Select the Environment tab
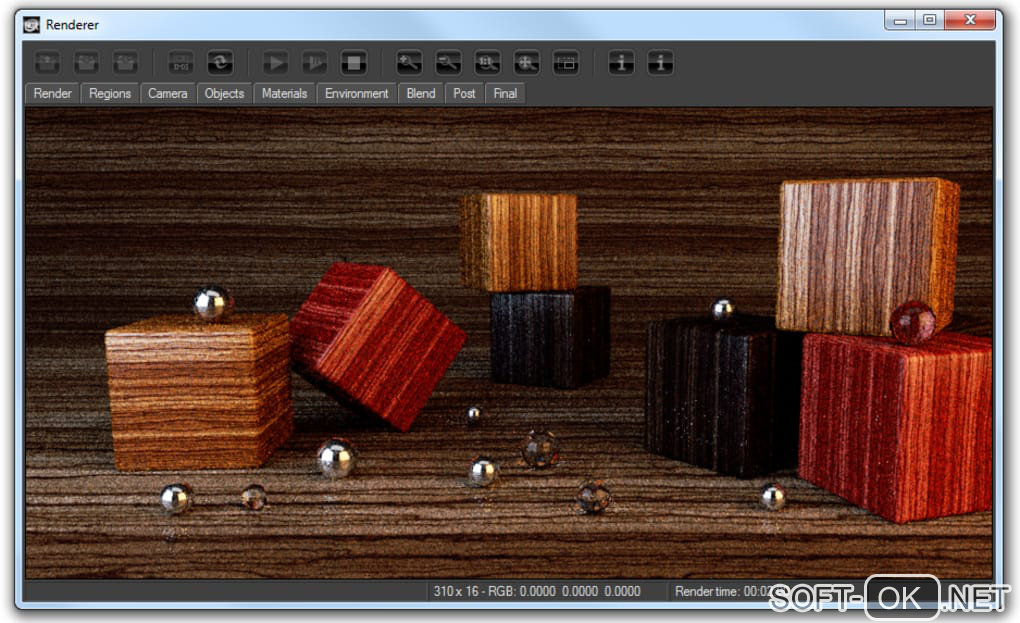Image resolution: width=1020 pixels, height=623 pixels. tap(356, 94)
